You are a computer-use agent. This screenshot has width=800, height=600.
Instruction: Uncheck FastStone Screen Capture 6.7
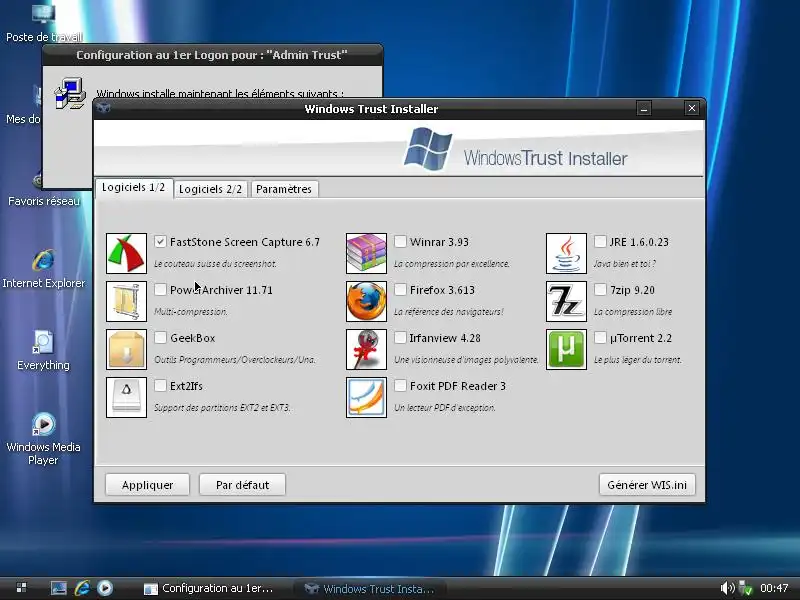(x=160, y=241)
